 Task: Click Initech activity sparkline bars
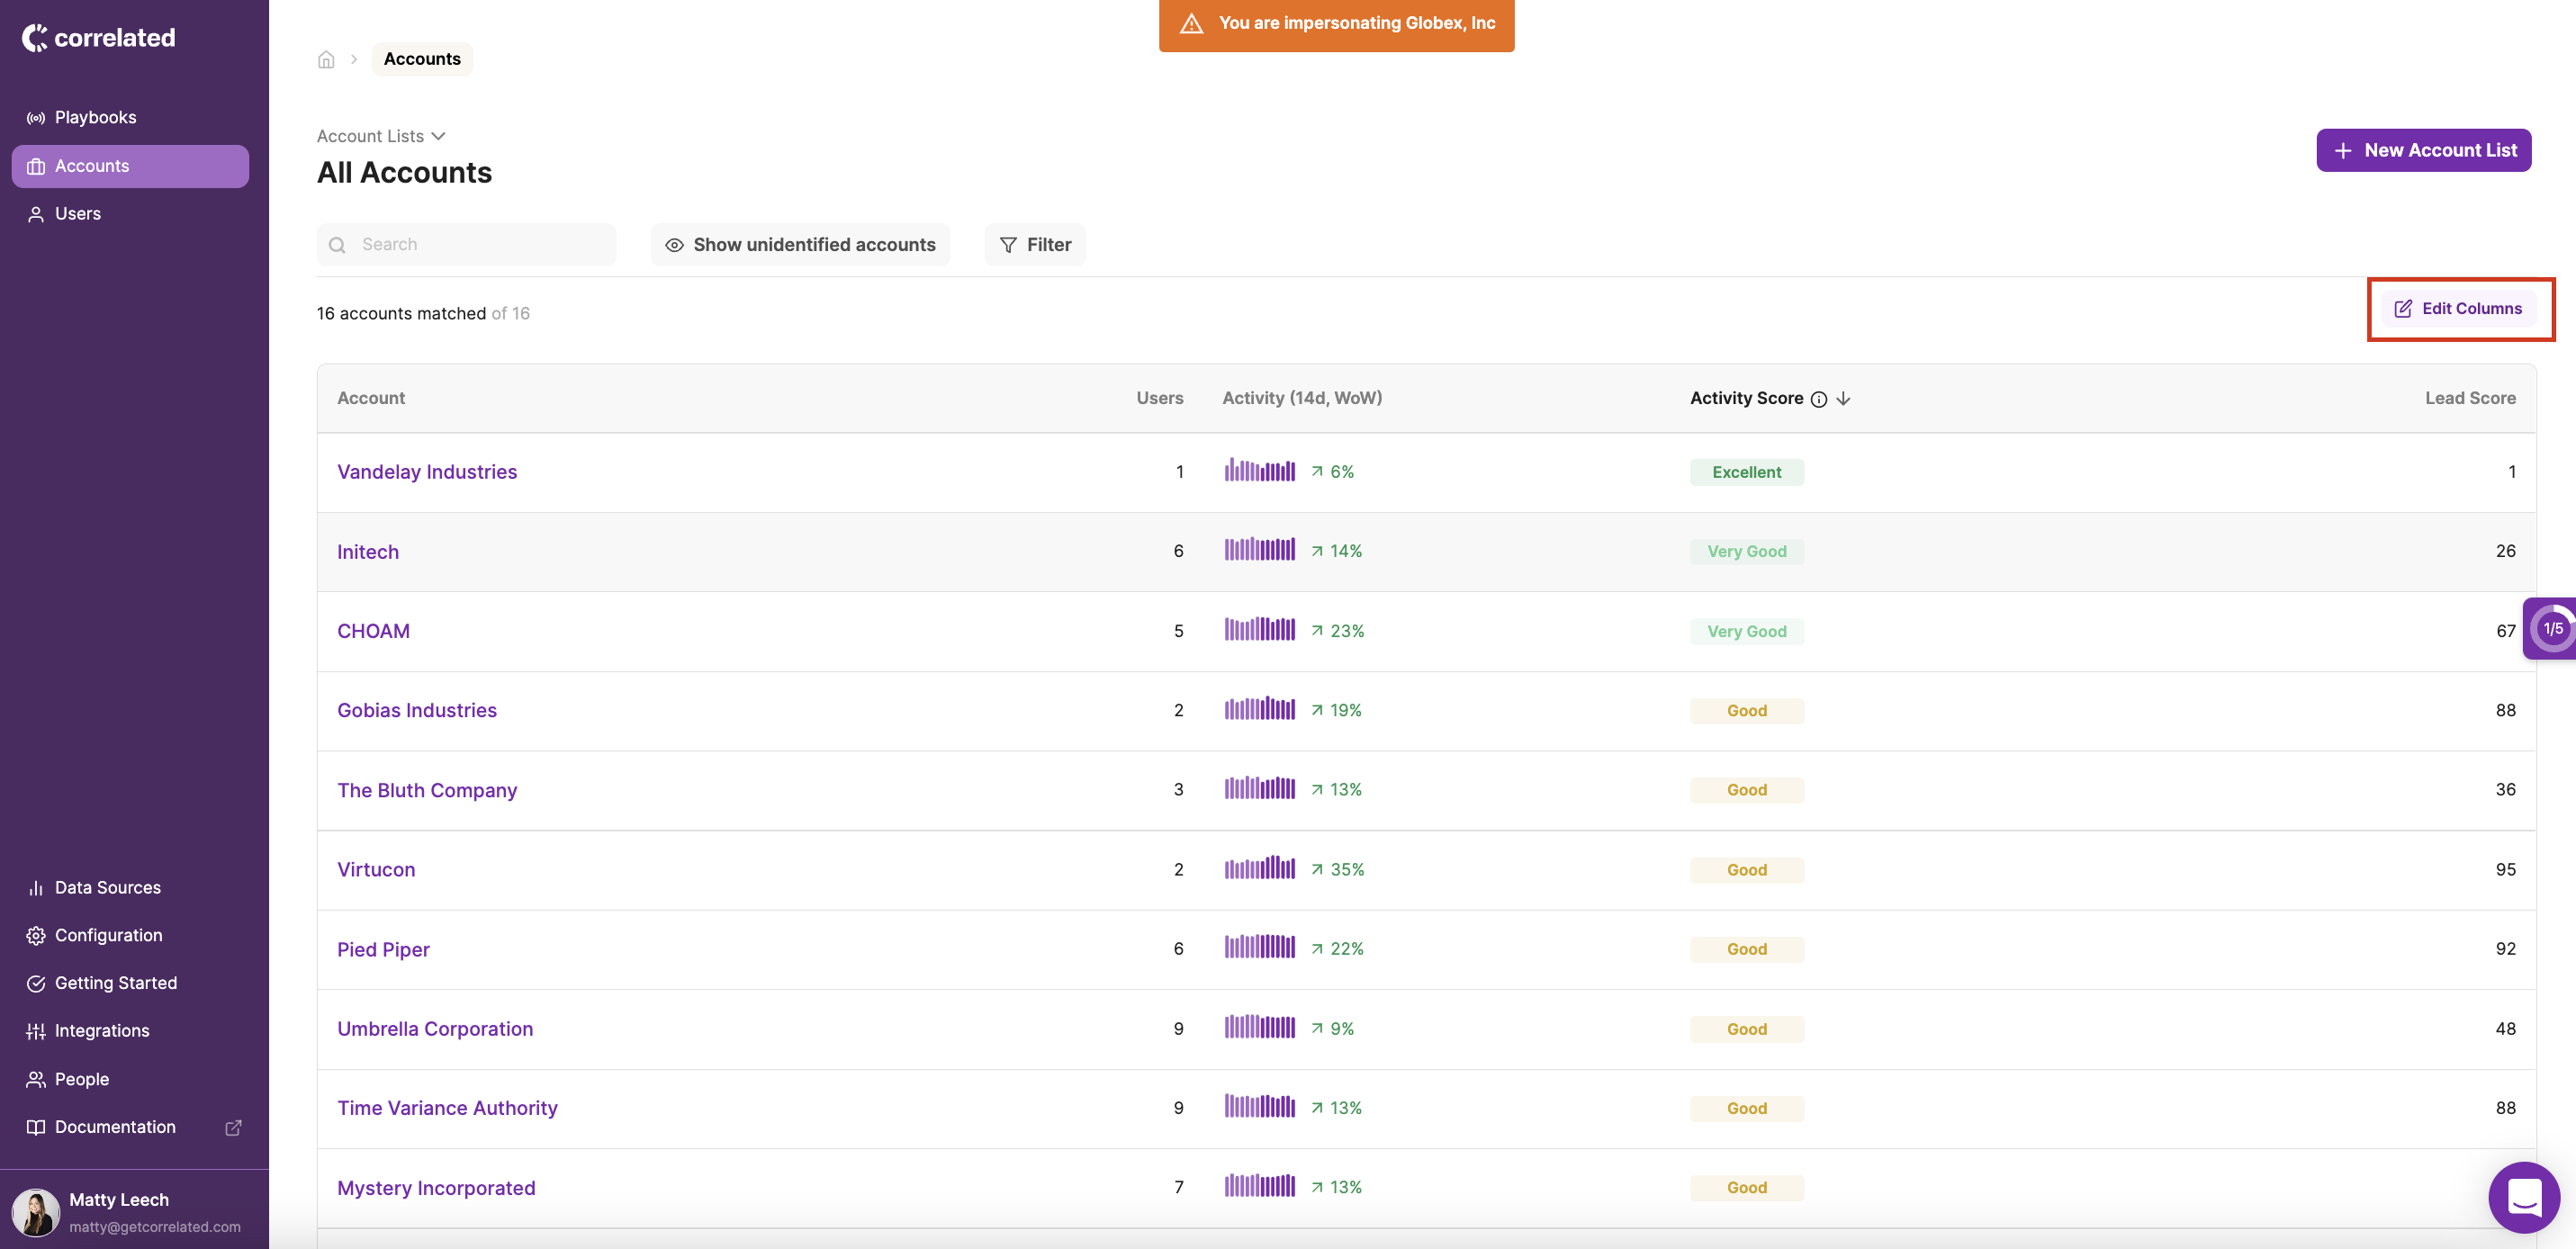click(x=1259, y=550)
